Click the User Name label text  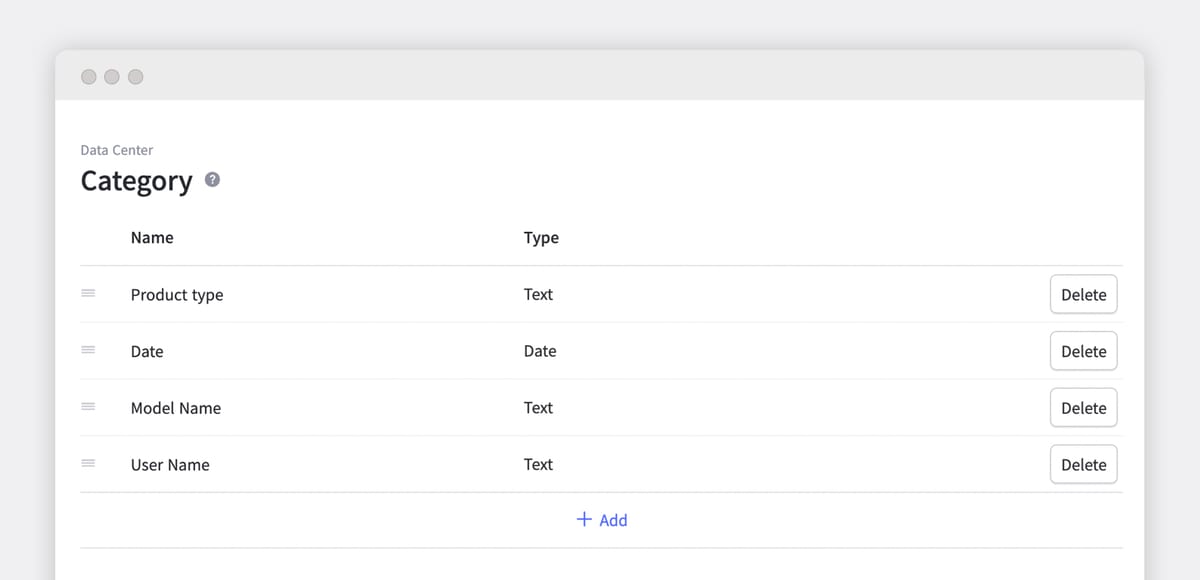click(x=170, y=464)
